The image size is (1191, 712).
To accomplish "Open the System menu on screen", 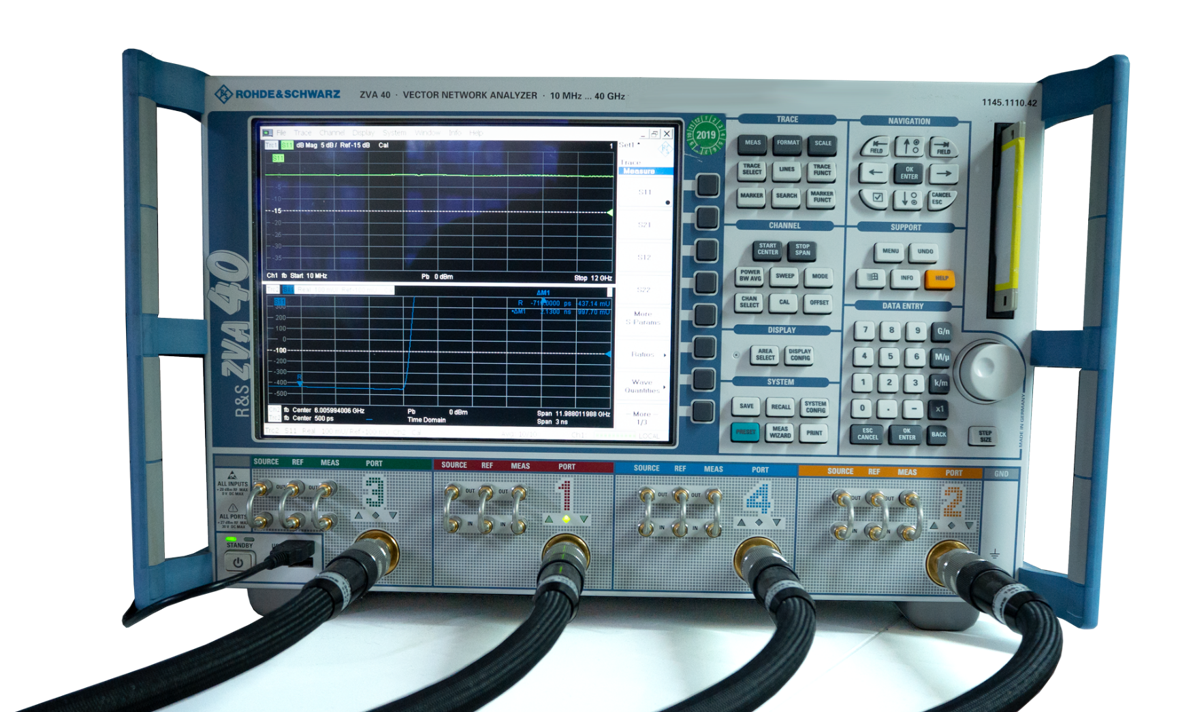I will 393,133.
